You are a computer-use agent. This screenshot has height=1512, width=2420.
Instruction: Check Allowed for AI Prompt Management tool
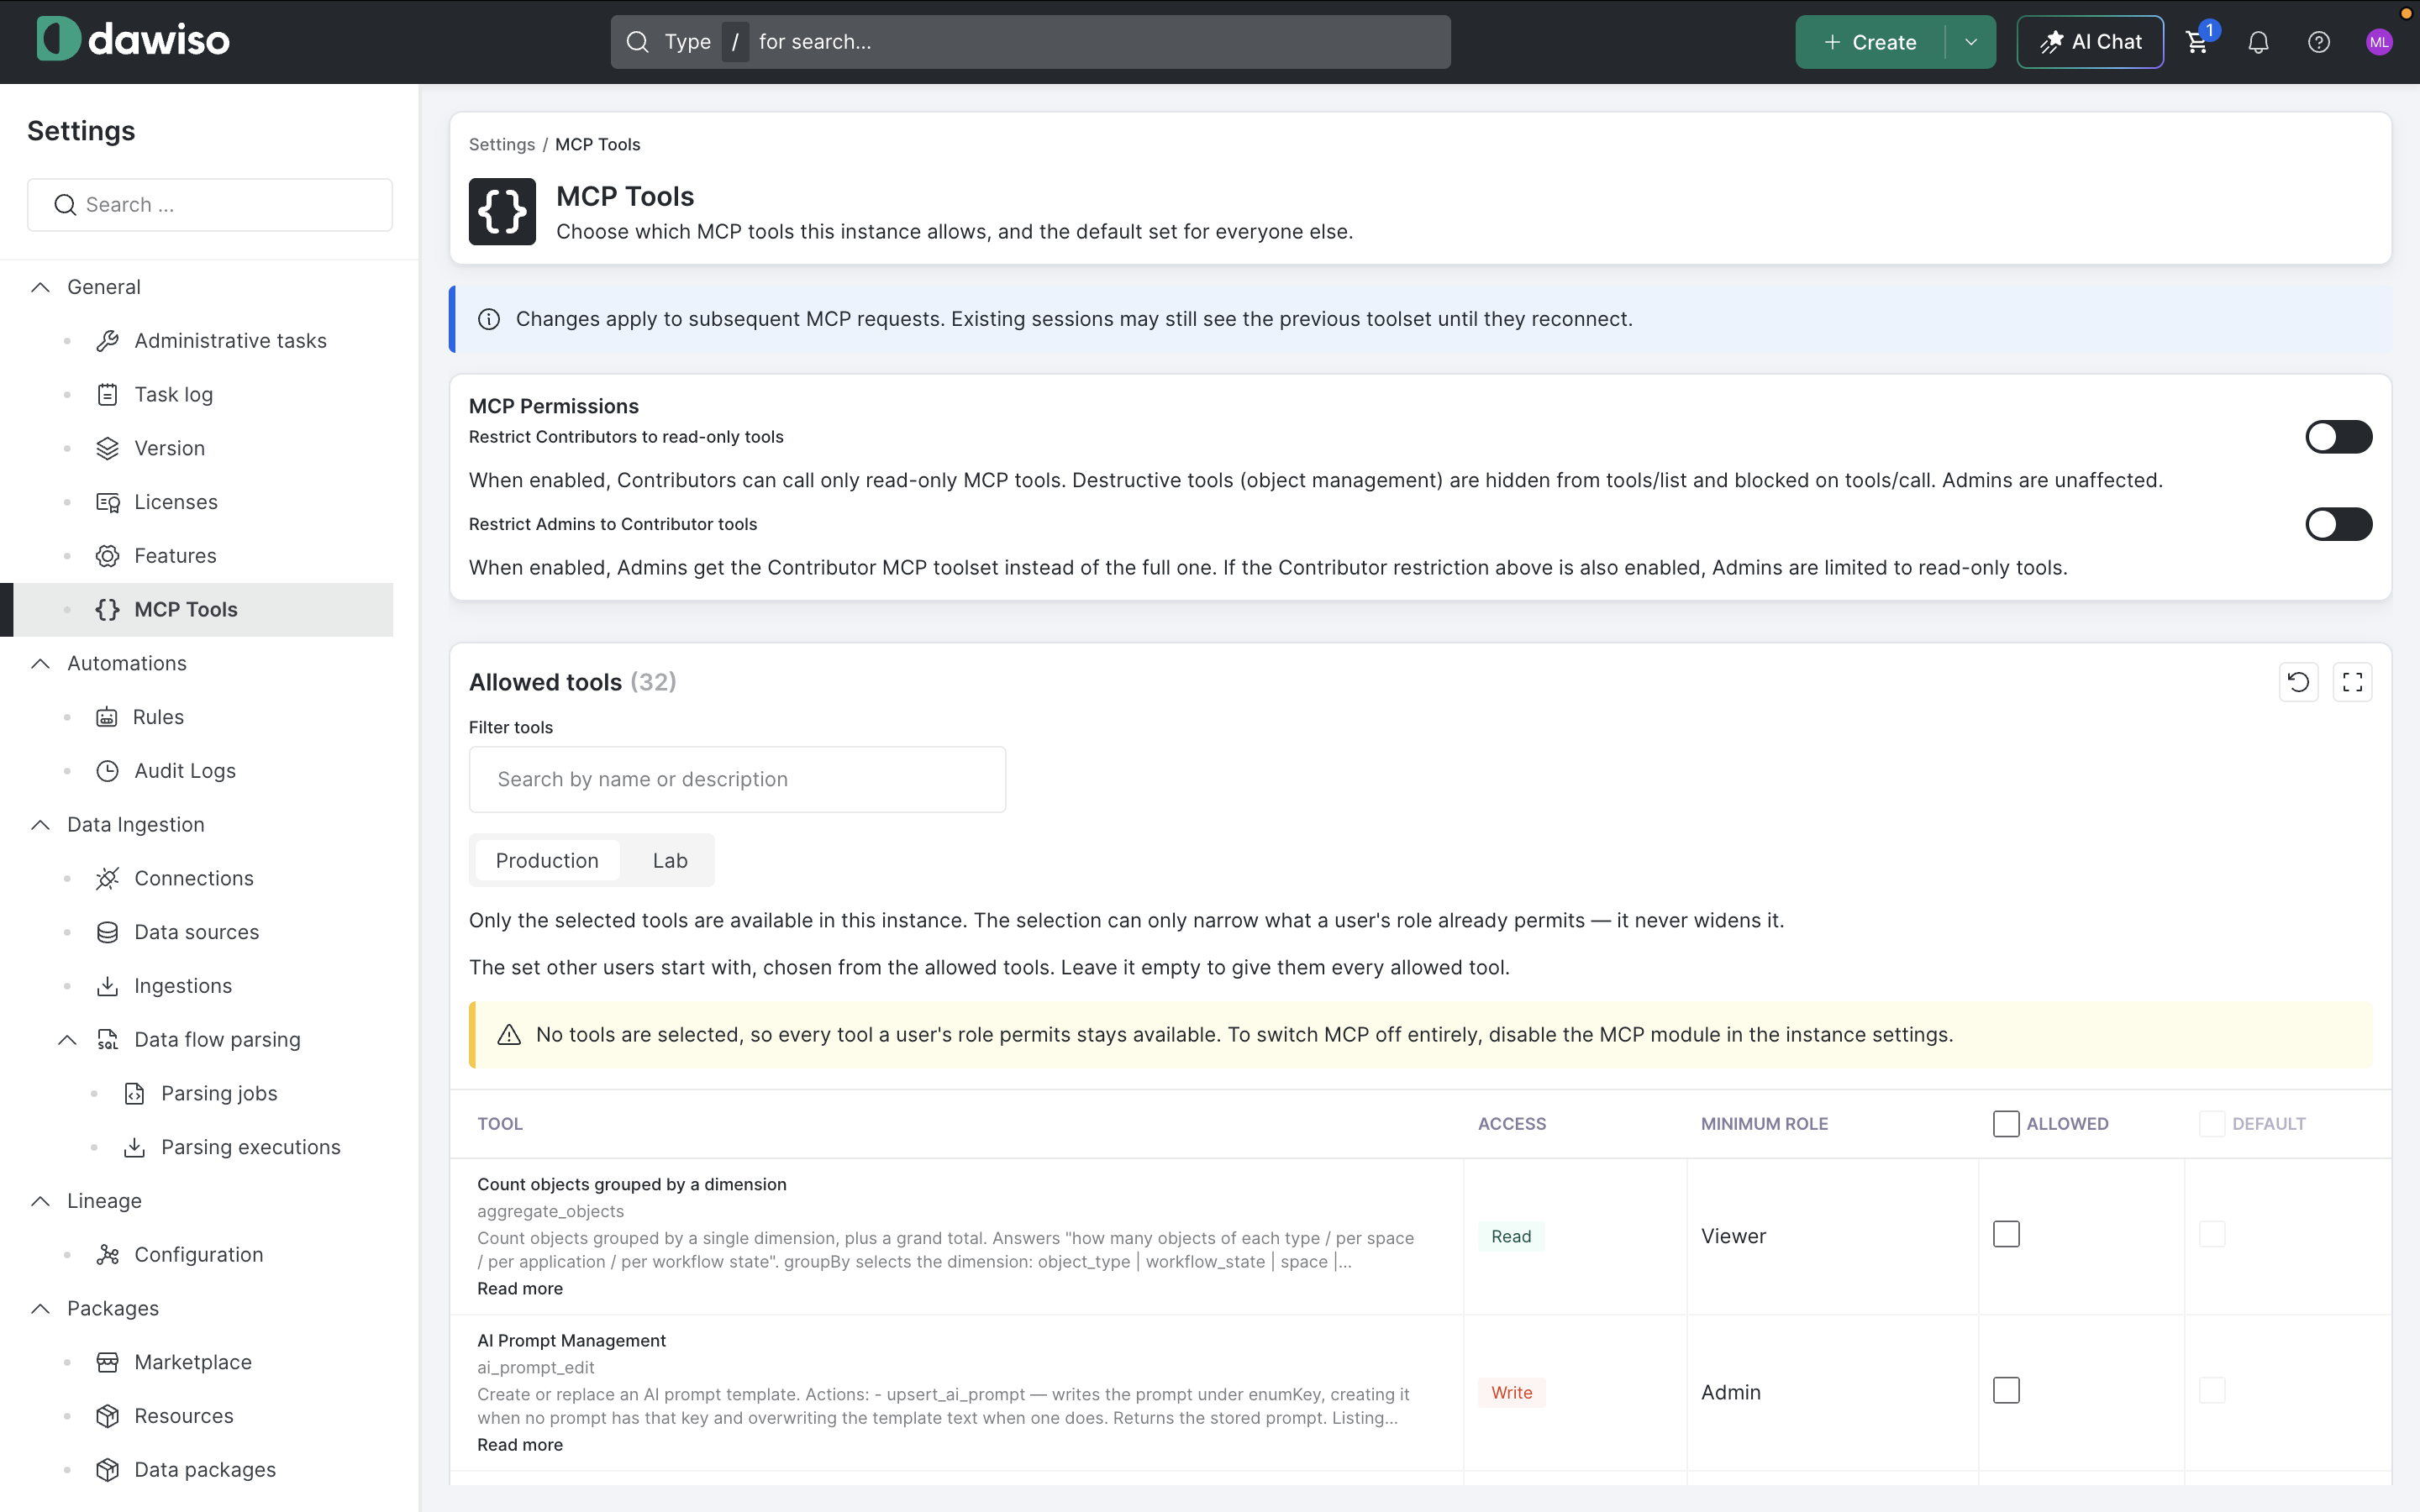2006,1390
